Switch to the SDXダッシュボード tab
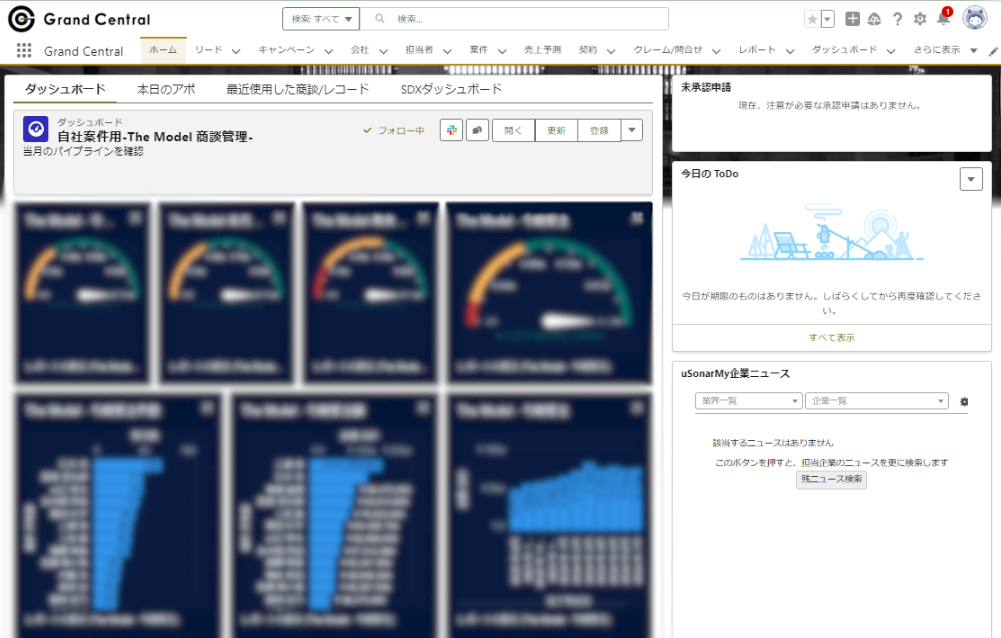Viewport: 1001px width, 638px height. point(451,89)
